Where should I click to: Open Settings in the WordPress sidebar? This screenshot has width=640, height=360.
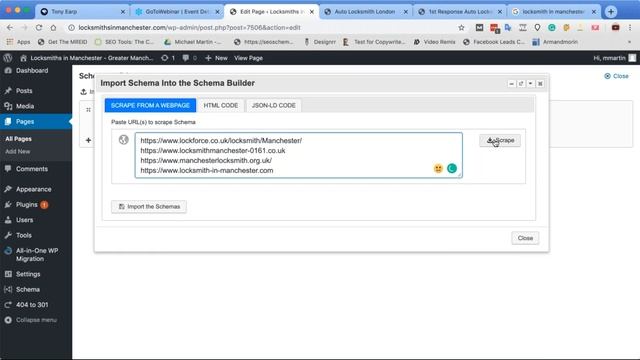(36, 274)
